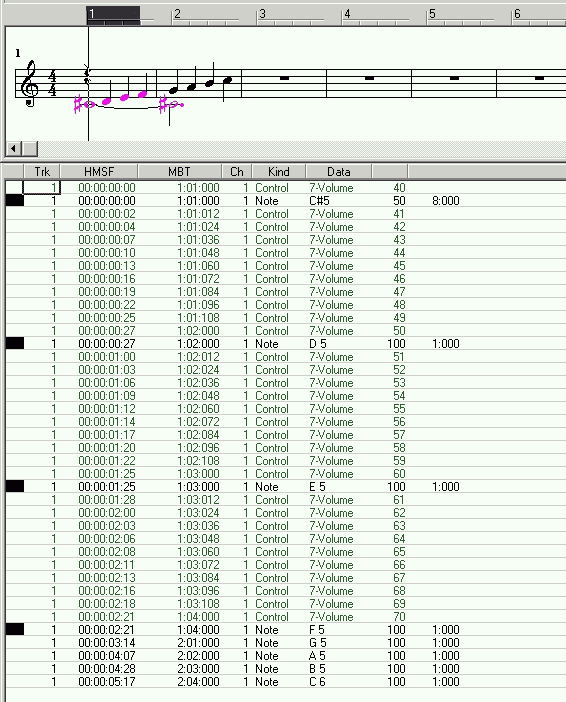Select the whole rest in measure 3
The image size is (566, 702).
[x=284, y=78]
